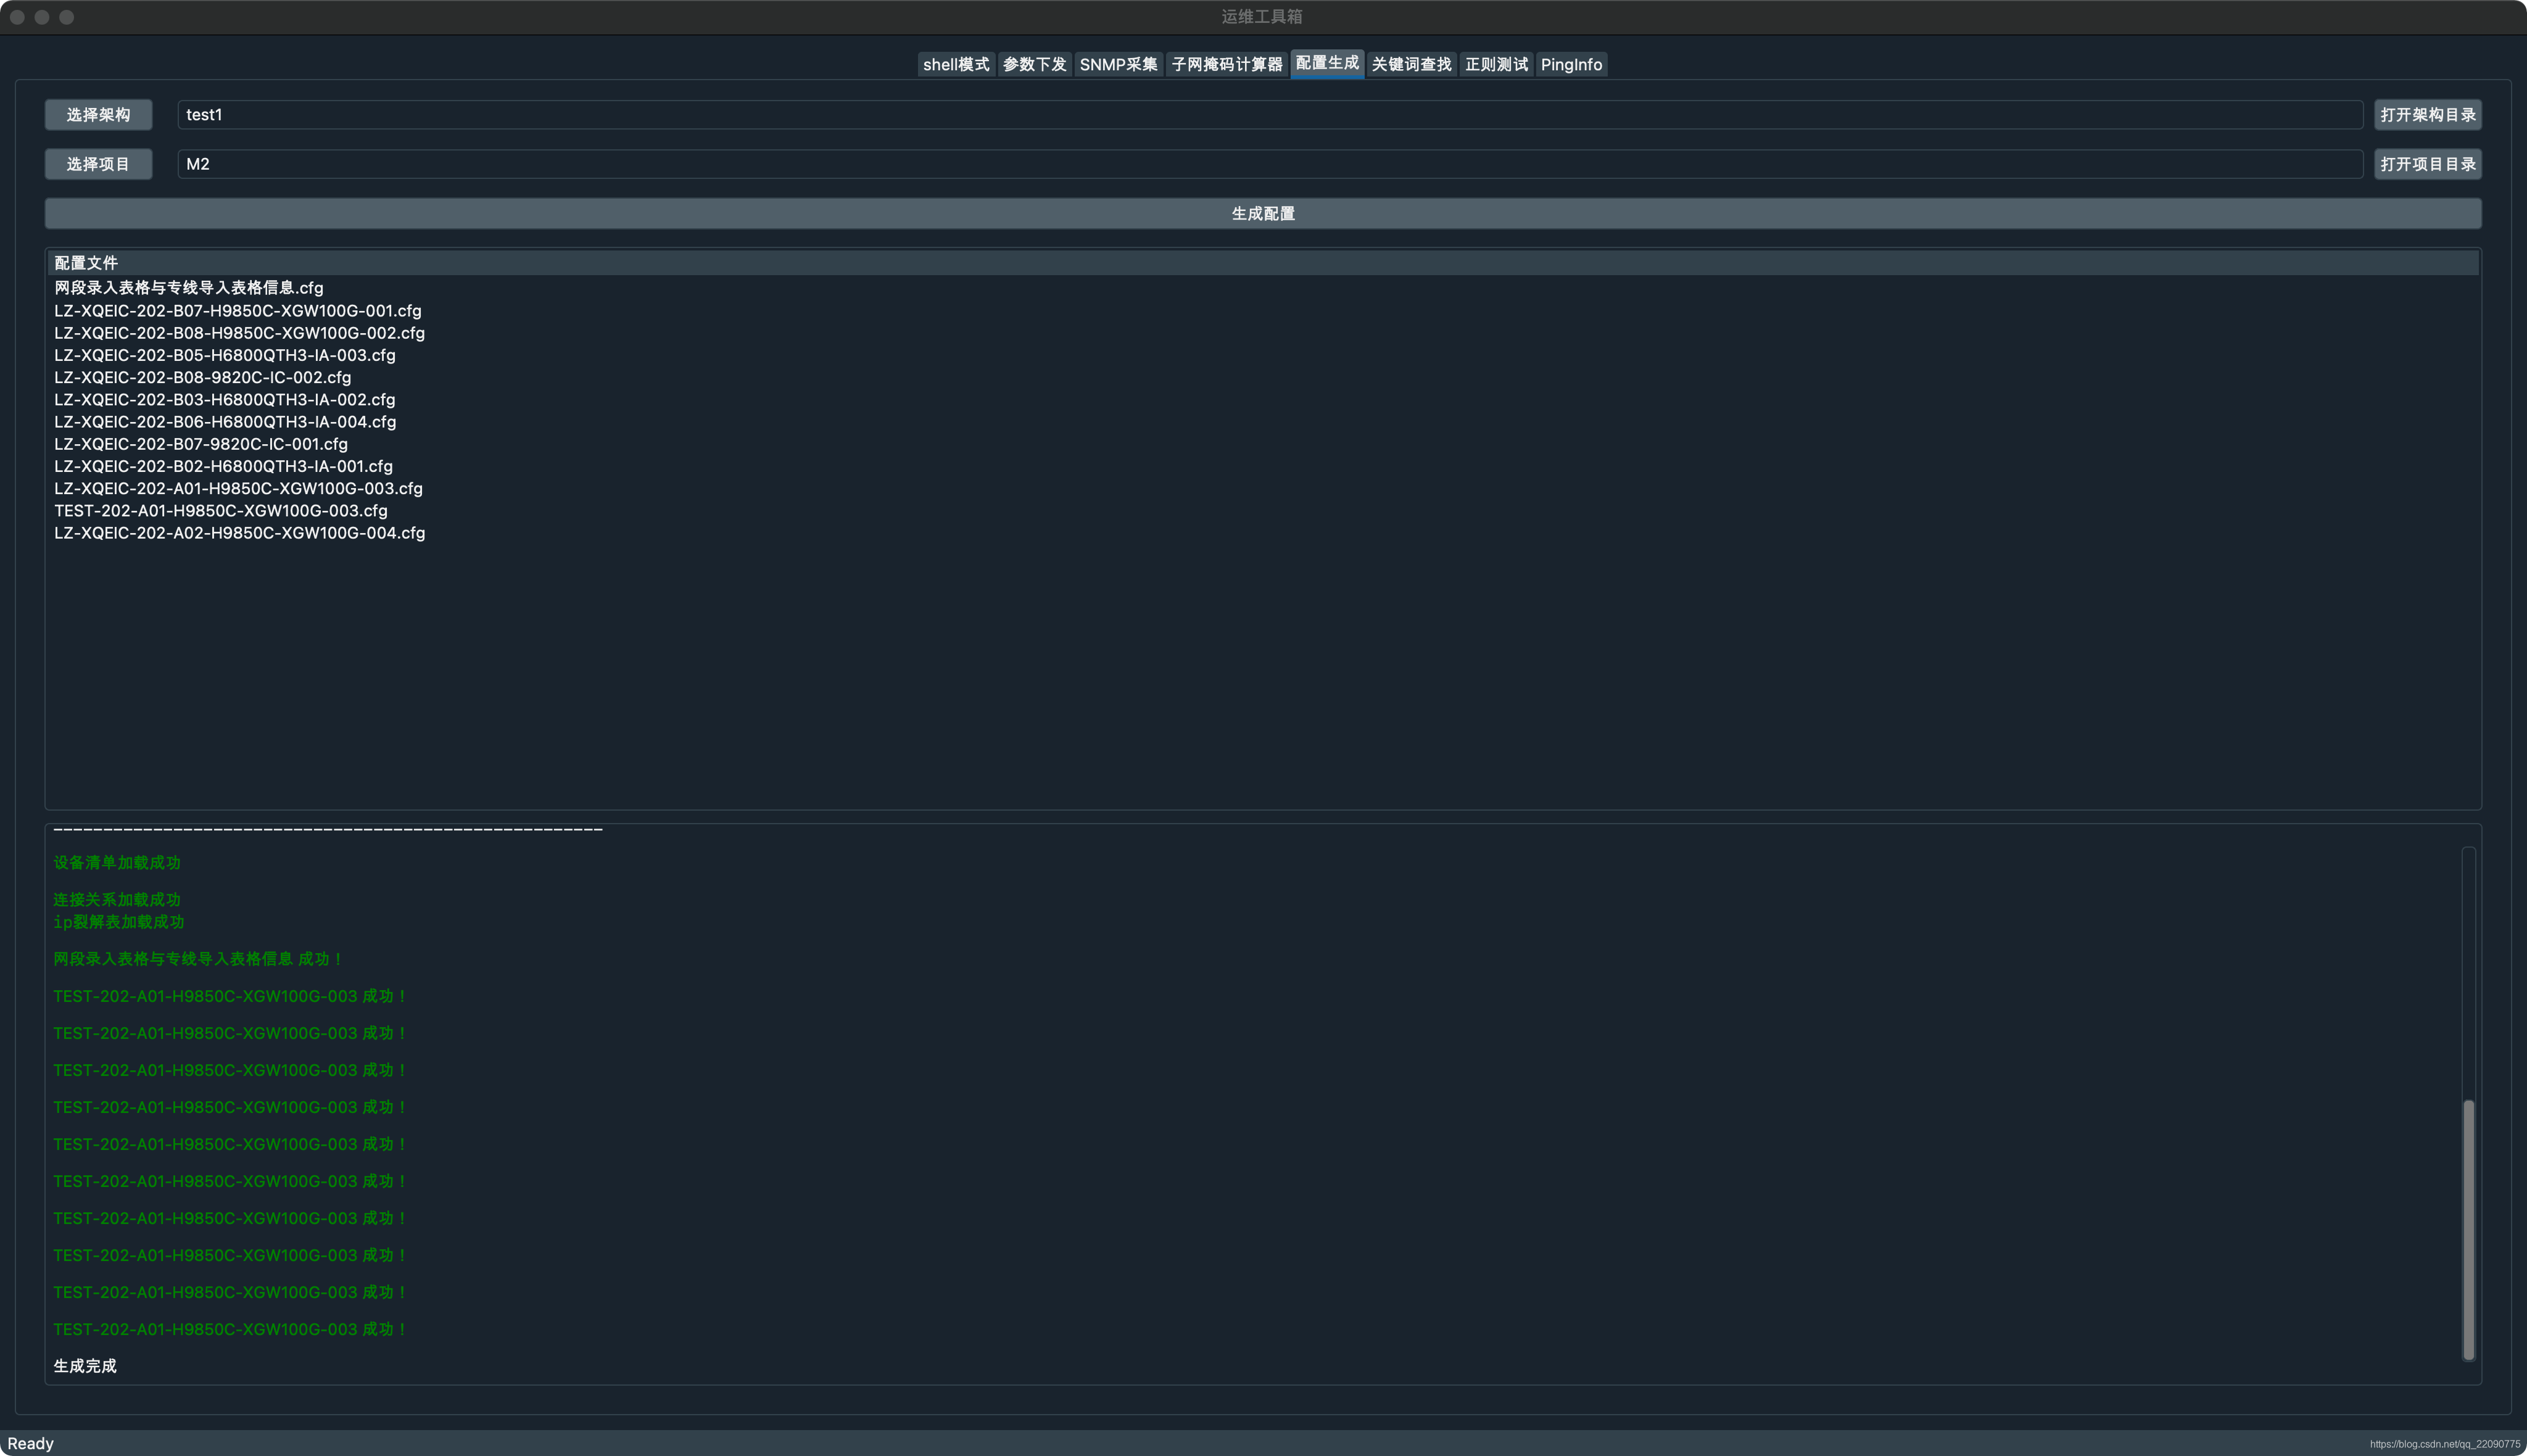The height and width of the screenshot is (1456, 2527).
Task: Click the 选择架构 button
Action: [98, 115]
